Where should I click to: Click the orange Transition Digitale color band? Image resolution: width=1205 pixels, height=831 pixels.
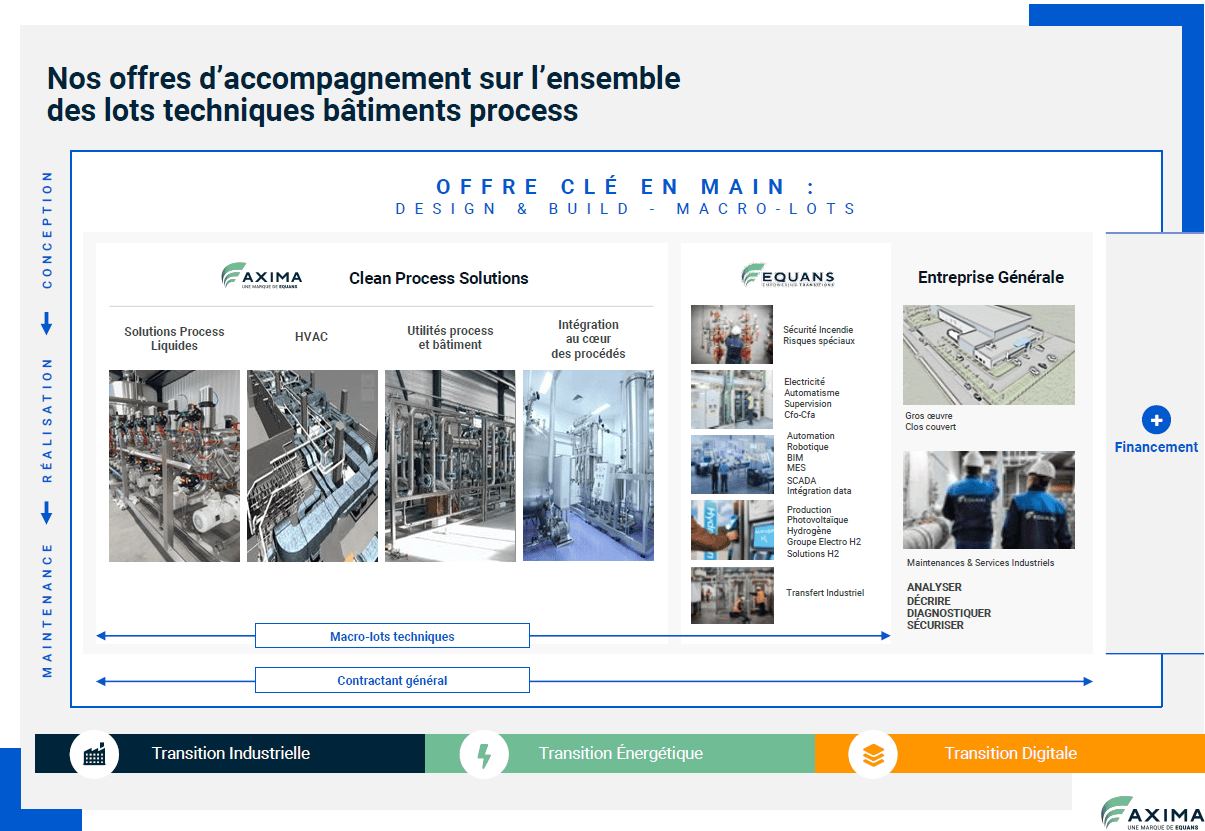(1010, 754)
